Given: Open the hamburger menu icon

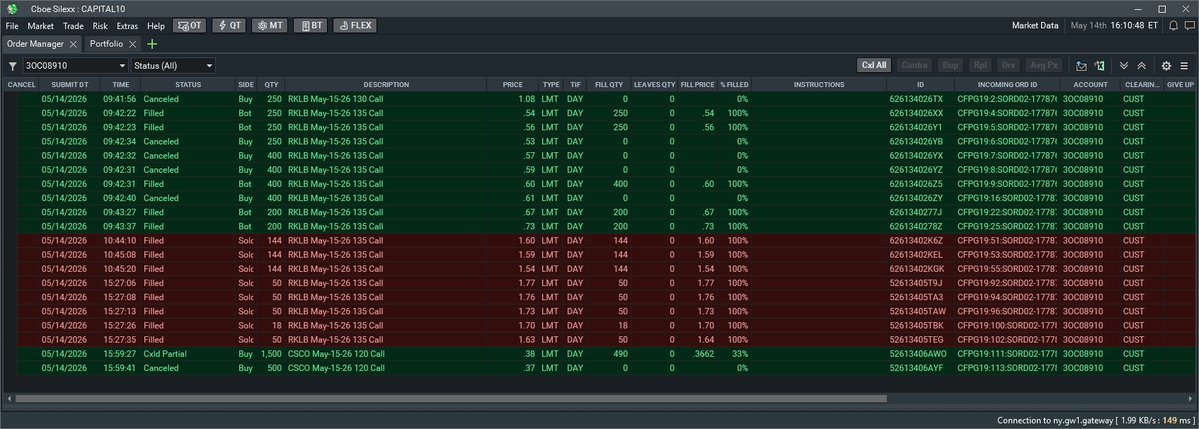Looking at the screenshot, I should coord(1183,66).
